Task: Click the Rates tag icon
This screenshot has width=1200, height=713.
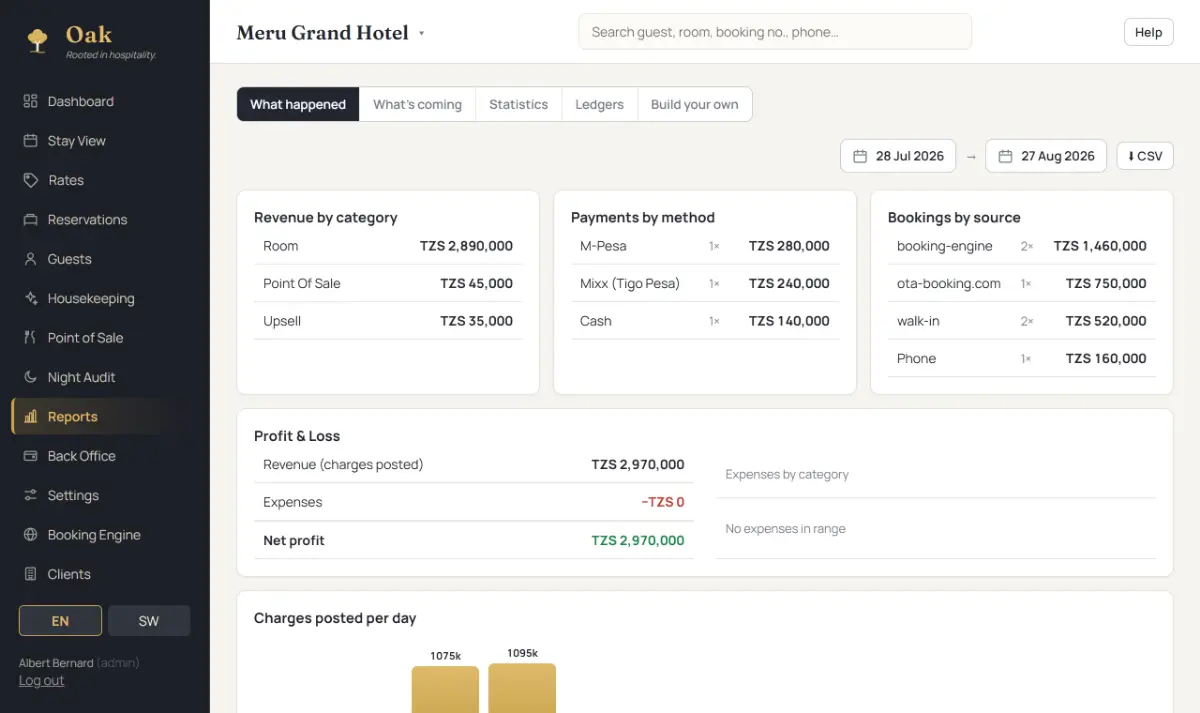Action: pyautogui.click(x=30, y=180)
